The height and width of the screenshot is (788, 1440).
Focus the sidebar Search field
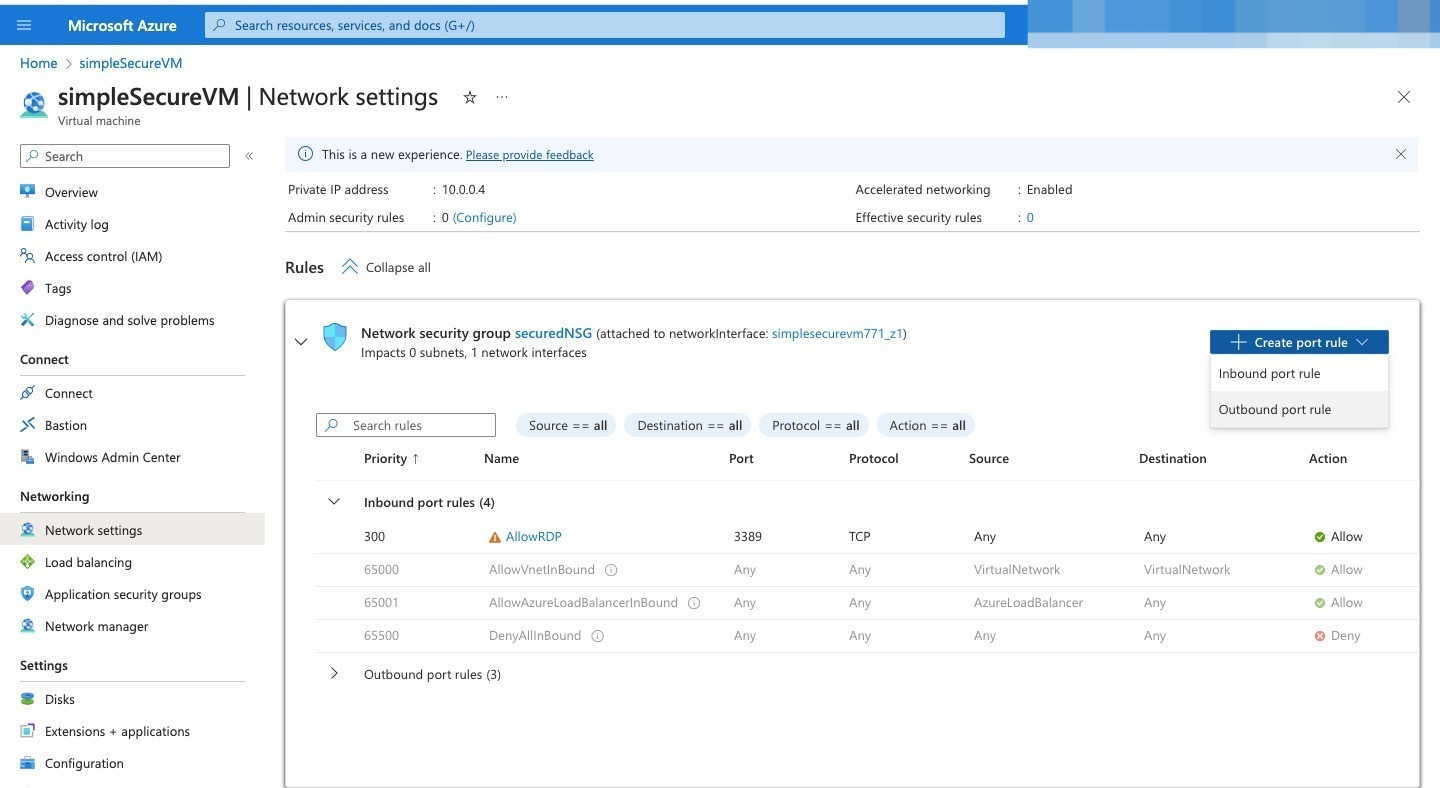(125, 156)
